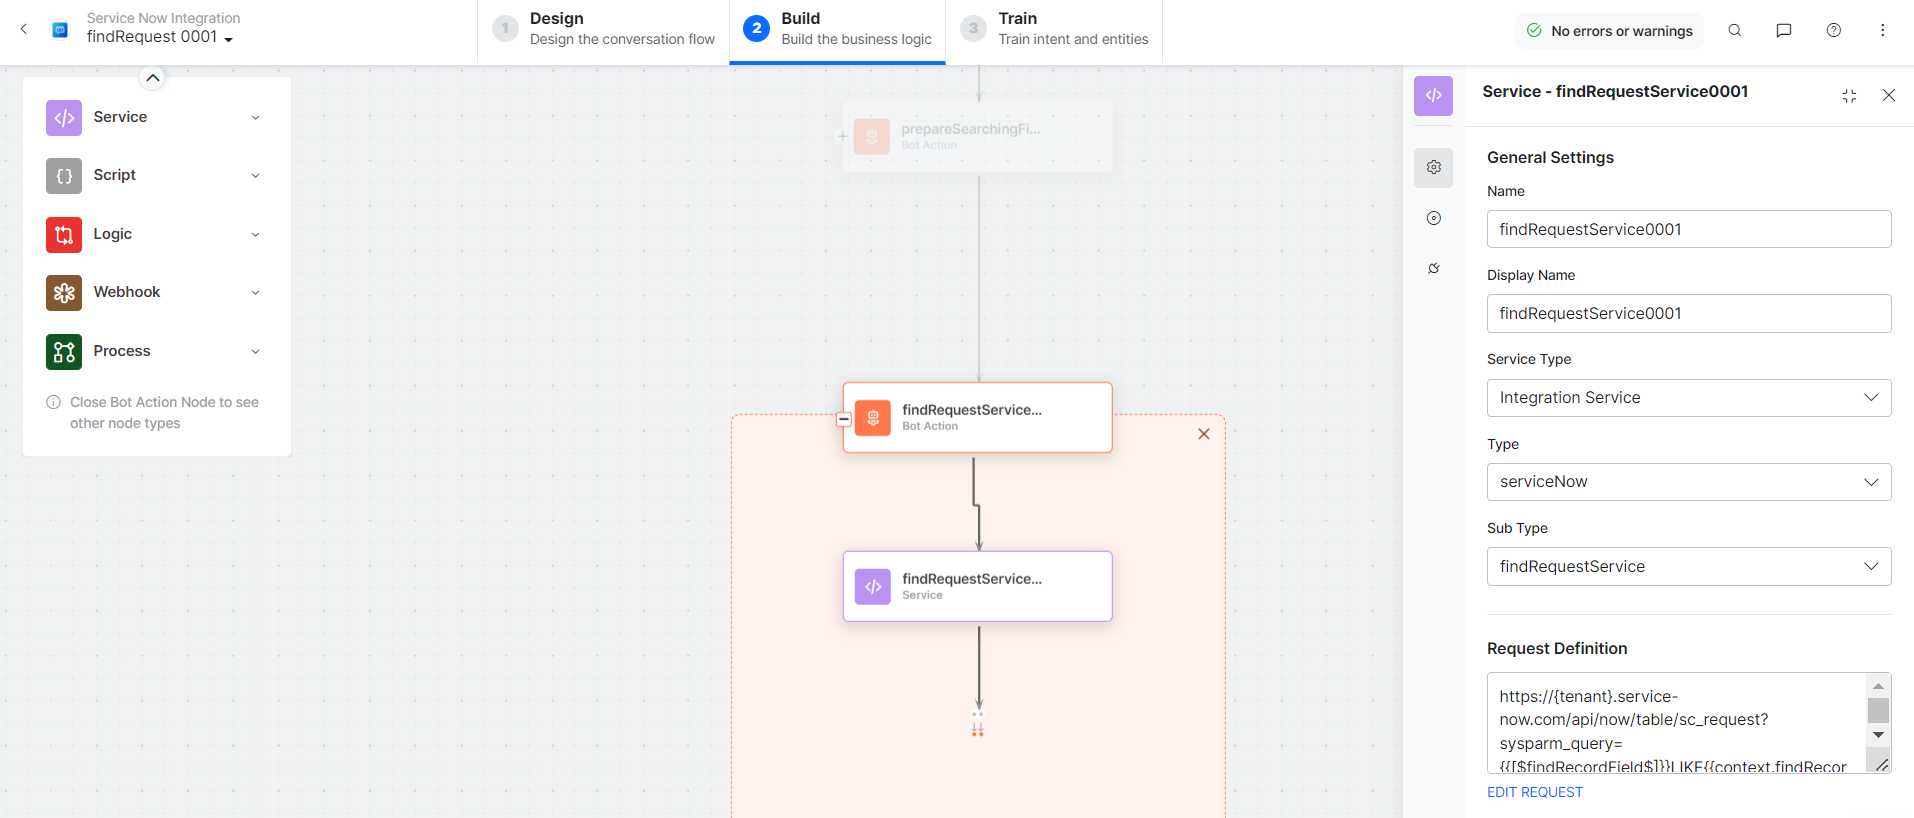1914x818 pixels.
Task: Select the gear settings tab in side panel
Action: pos(1433,167)
